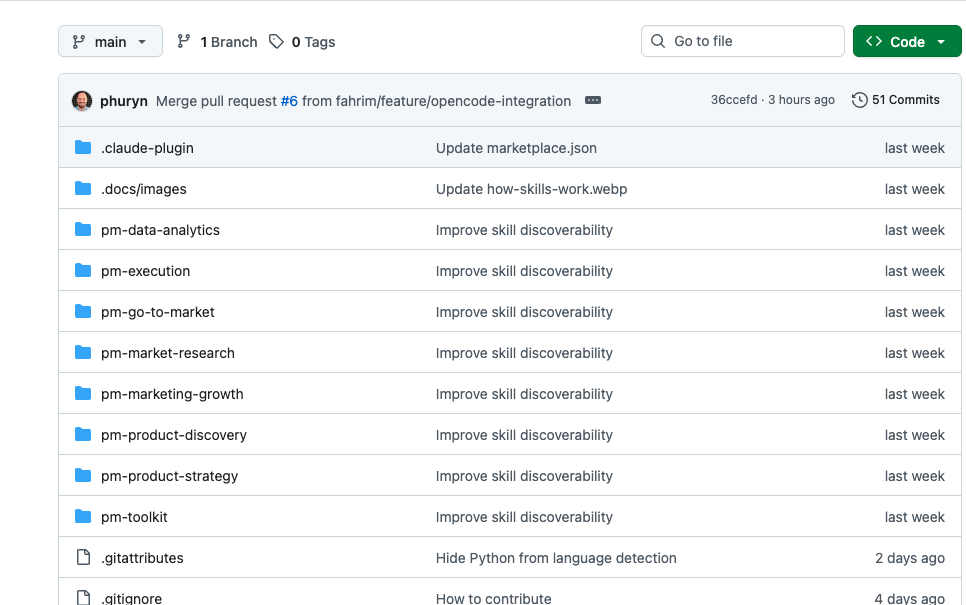The height and width of the screenshot is (605, 966).
Task: Click the branch icon beside 1 Branch
Action: pyautogui.click(x=184, y=41)
